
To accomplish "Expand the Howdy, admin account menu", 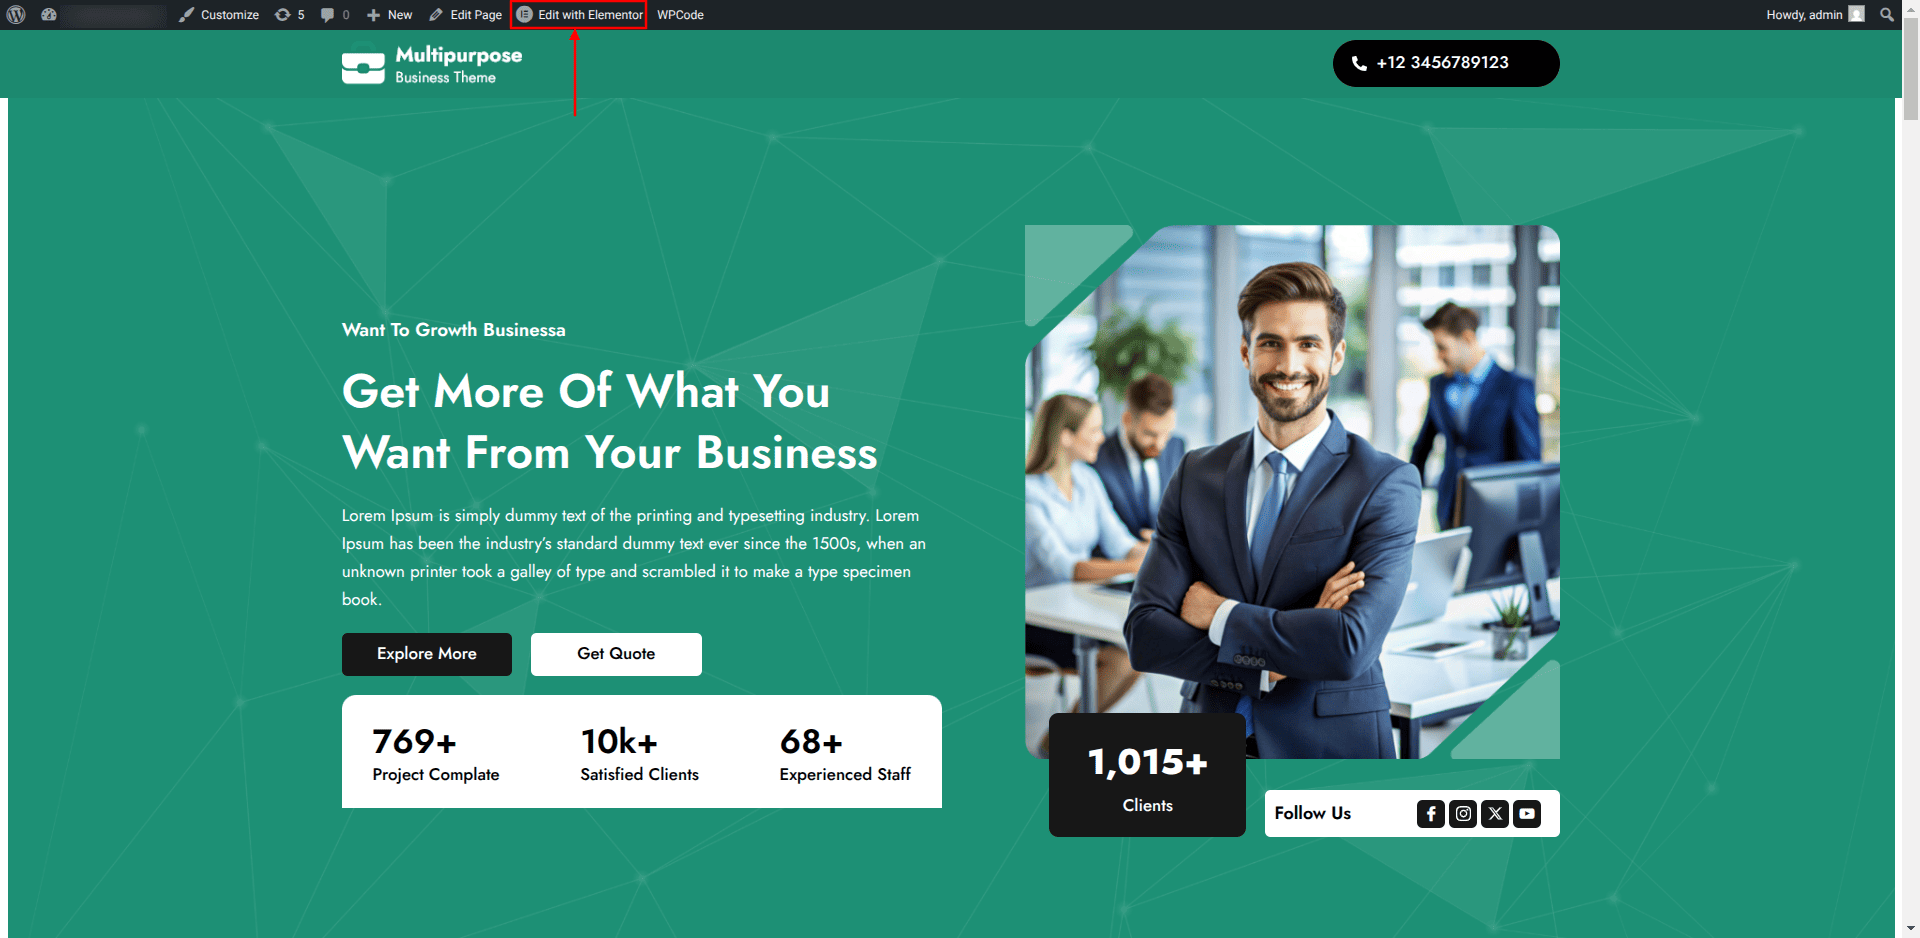I will point(1815,15).
